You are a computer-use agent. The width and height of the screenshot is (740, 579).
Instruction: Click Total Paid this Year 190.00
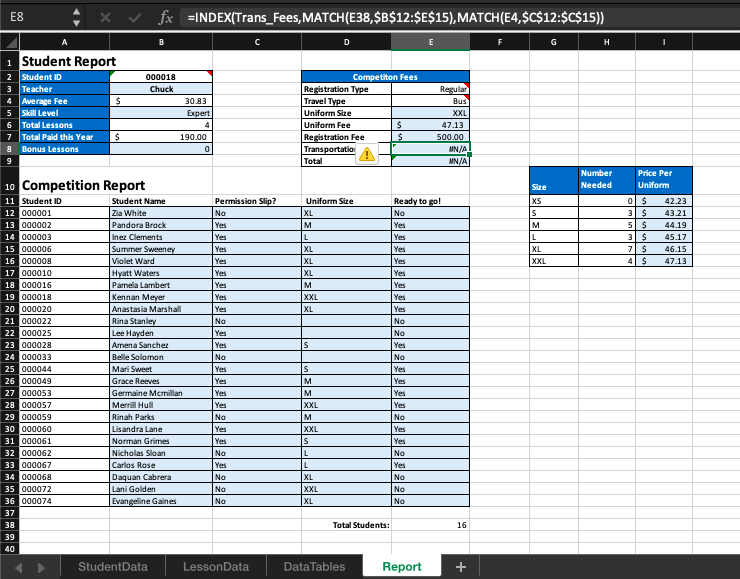[161, 137]
